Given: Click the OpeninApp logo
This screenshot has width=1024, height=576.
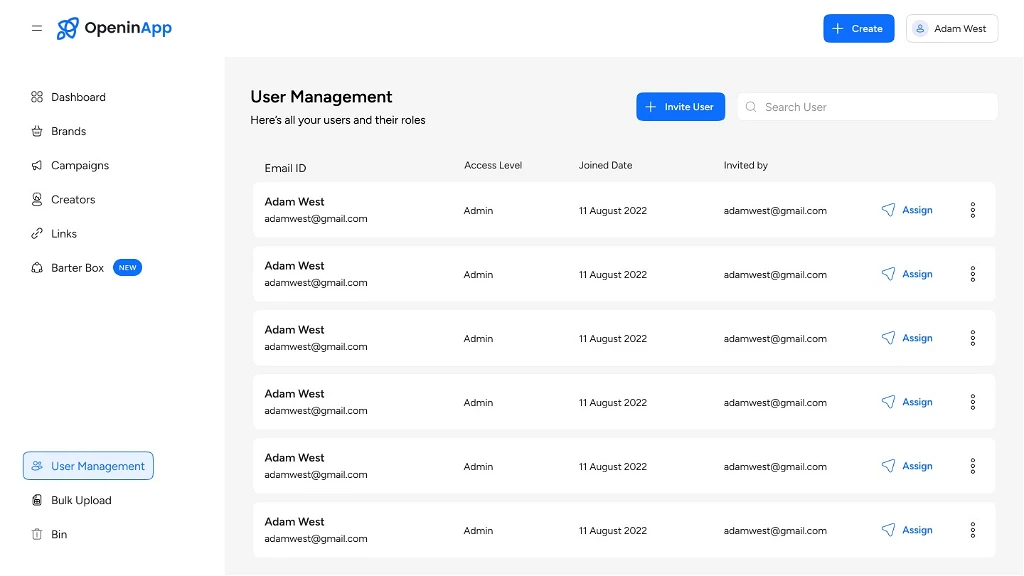Looking at the screenshot, I should 113,28.
